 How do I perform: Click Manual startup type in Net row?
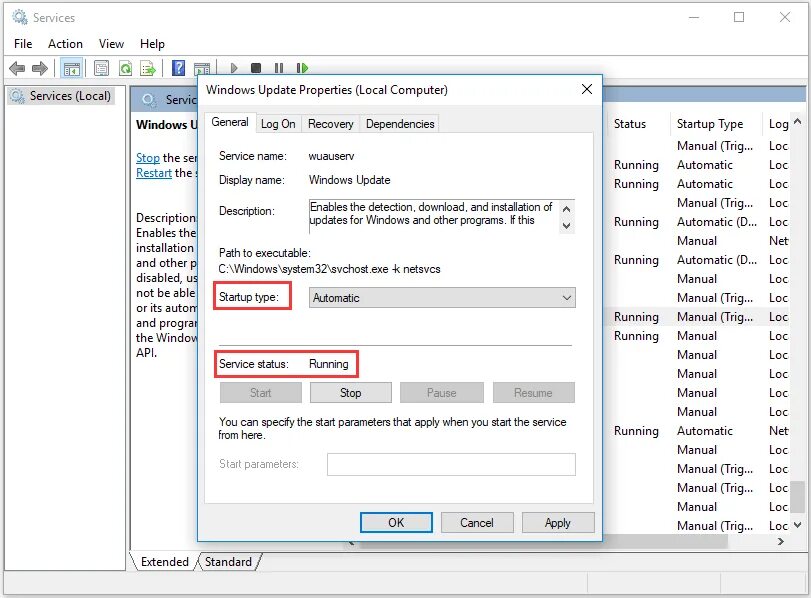pyautogui.click(x=697, y=241)
